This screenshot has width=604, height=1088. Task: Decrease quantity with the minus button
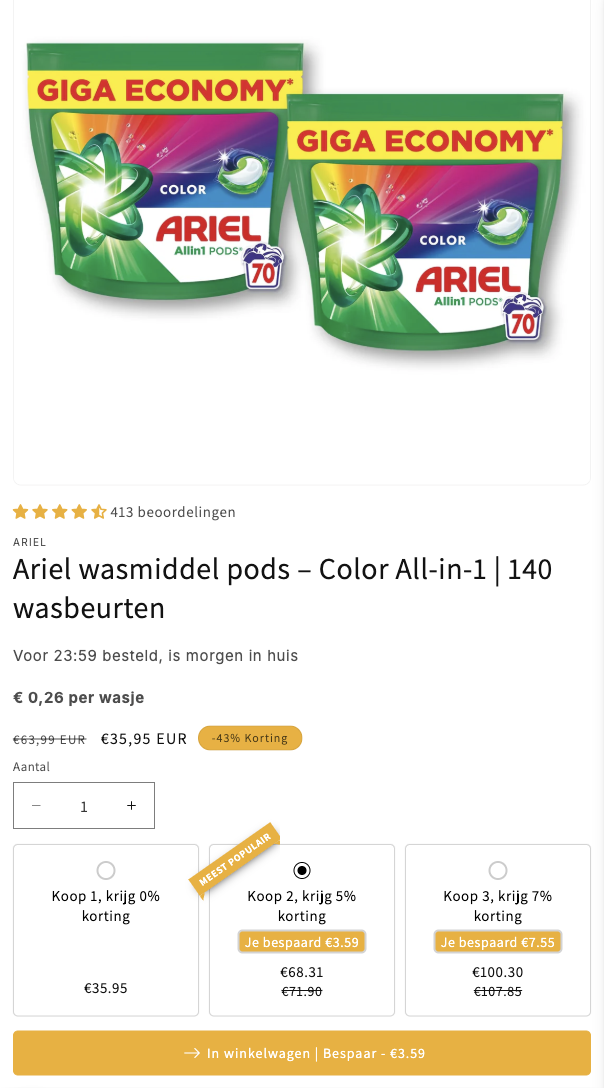[37, 806]
